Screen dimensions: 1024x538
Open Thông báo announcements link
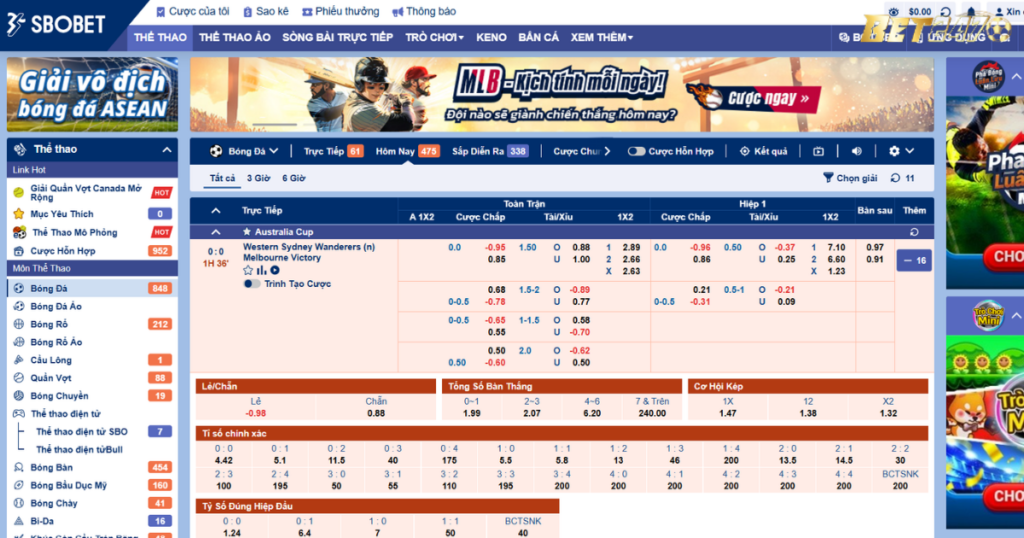[x=424, y=11]
